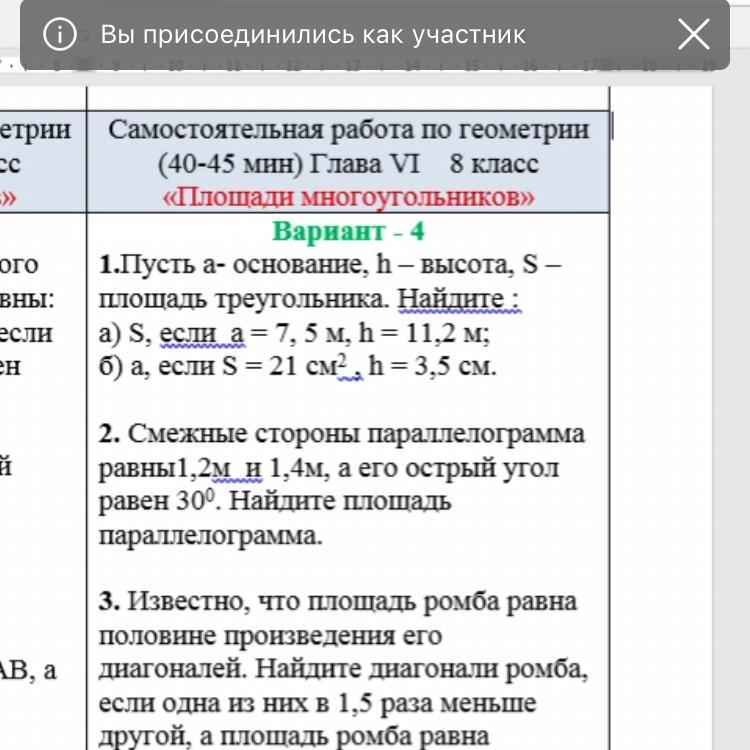Click the line "равен 30⁰. Найдите площадь"
The image size is (750, 750).
pos(275,501)
